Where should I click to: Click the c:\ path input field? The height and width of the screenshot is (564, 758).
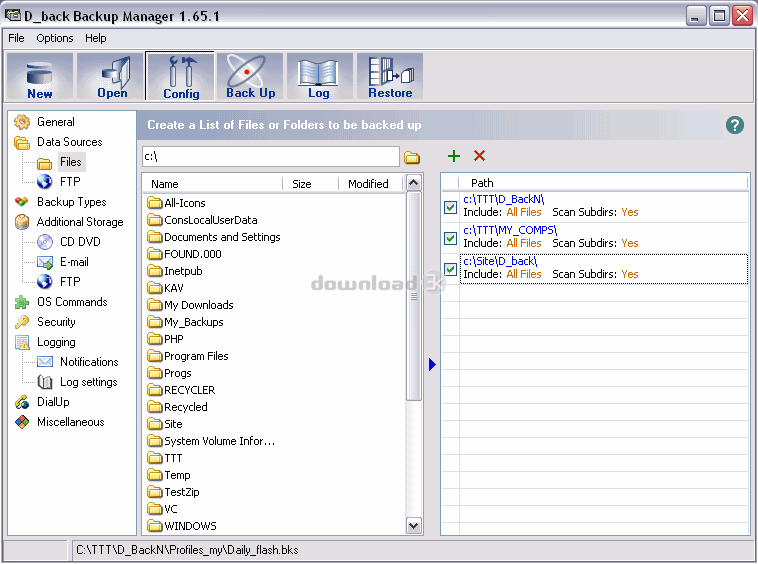click(x=270, y=157)
